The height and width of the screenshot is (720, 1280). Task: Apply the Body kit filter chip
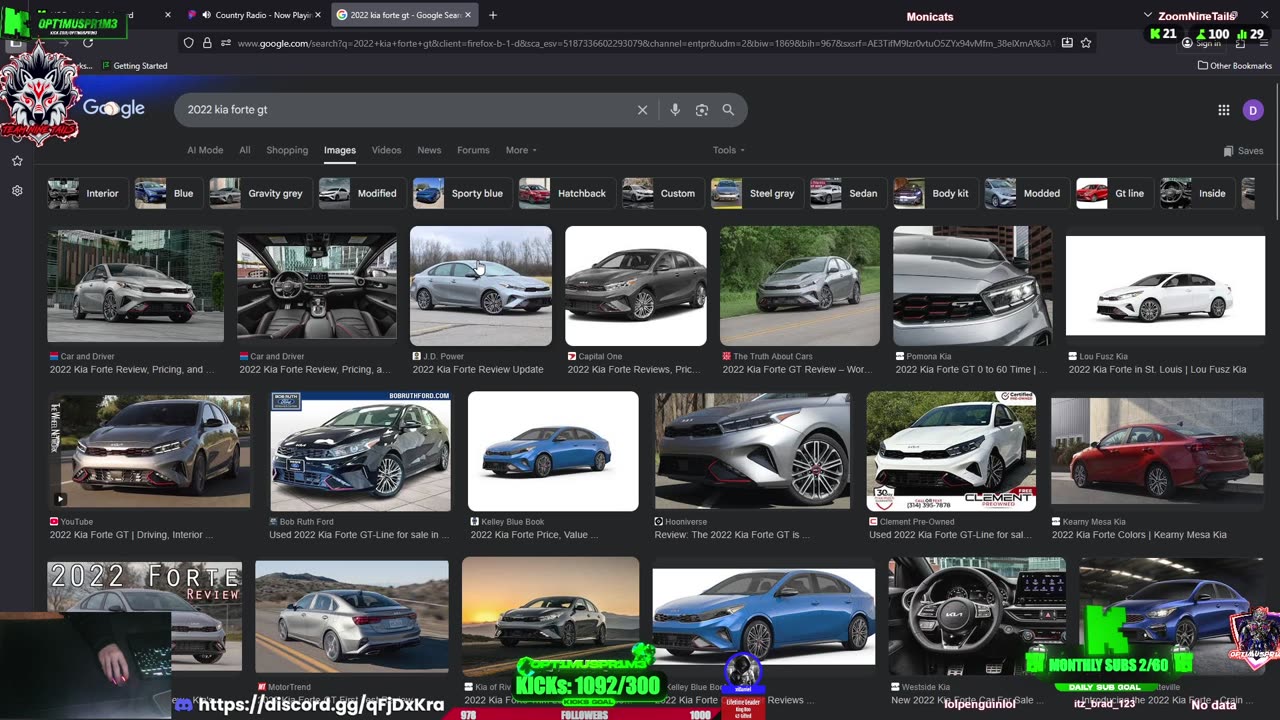pos(936,193)
